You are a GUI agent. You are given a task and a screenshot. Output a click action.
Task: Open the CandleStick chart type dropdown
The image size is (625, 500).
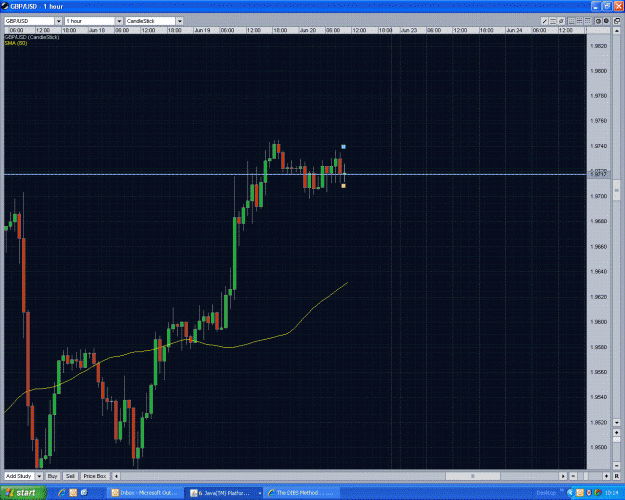pyautogui.click(x=180, y=21)
